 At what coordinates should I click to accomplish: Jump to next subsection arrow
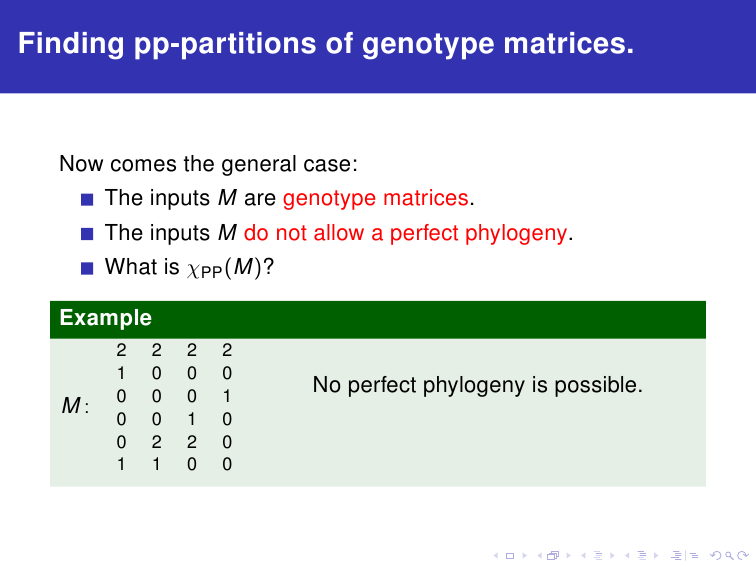pyautogui.click(x=612, y=556)
